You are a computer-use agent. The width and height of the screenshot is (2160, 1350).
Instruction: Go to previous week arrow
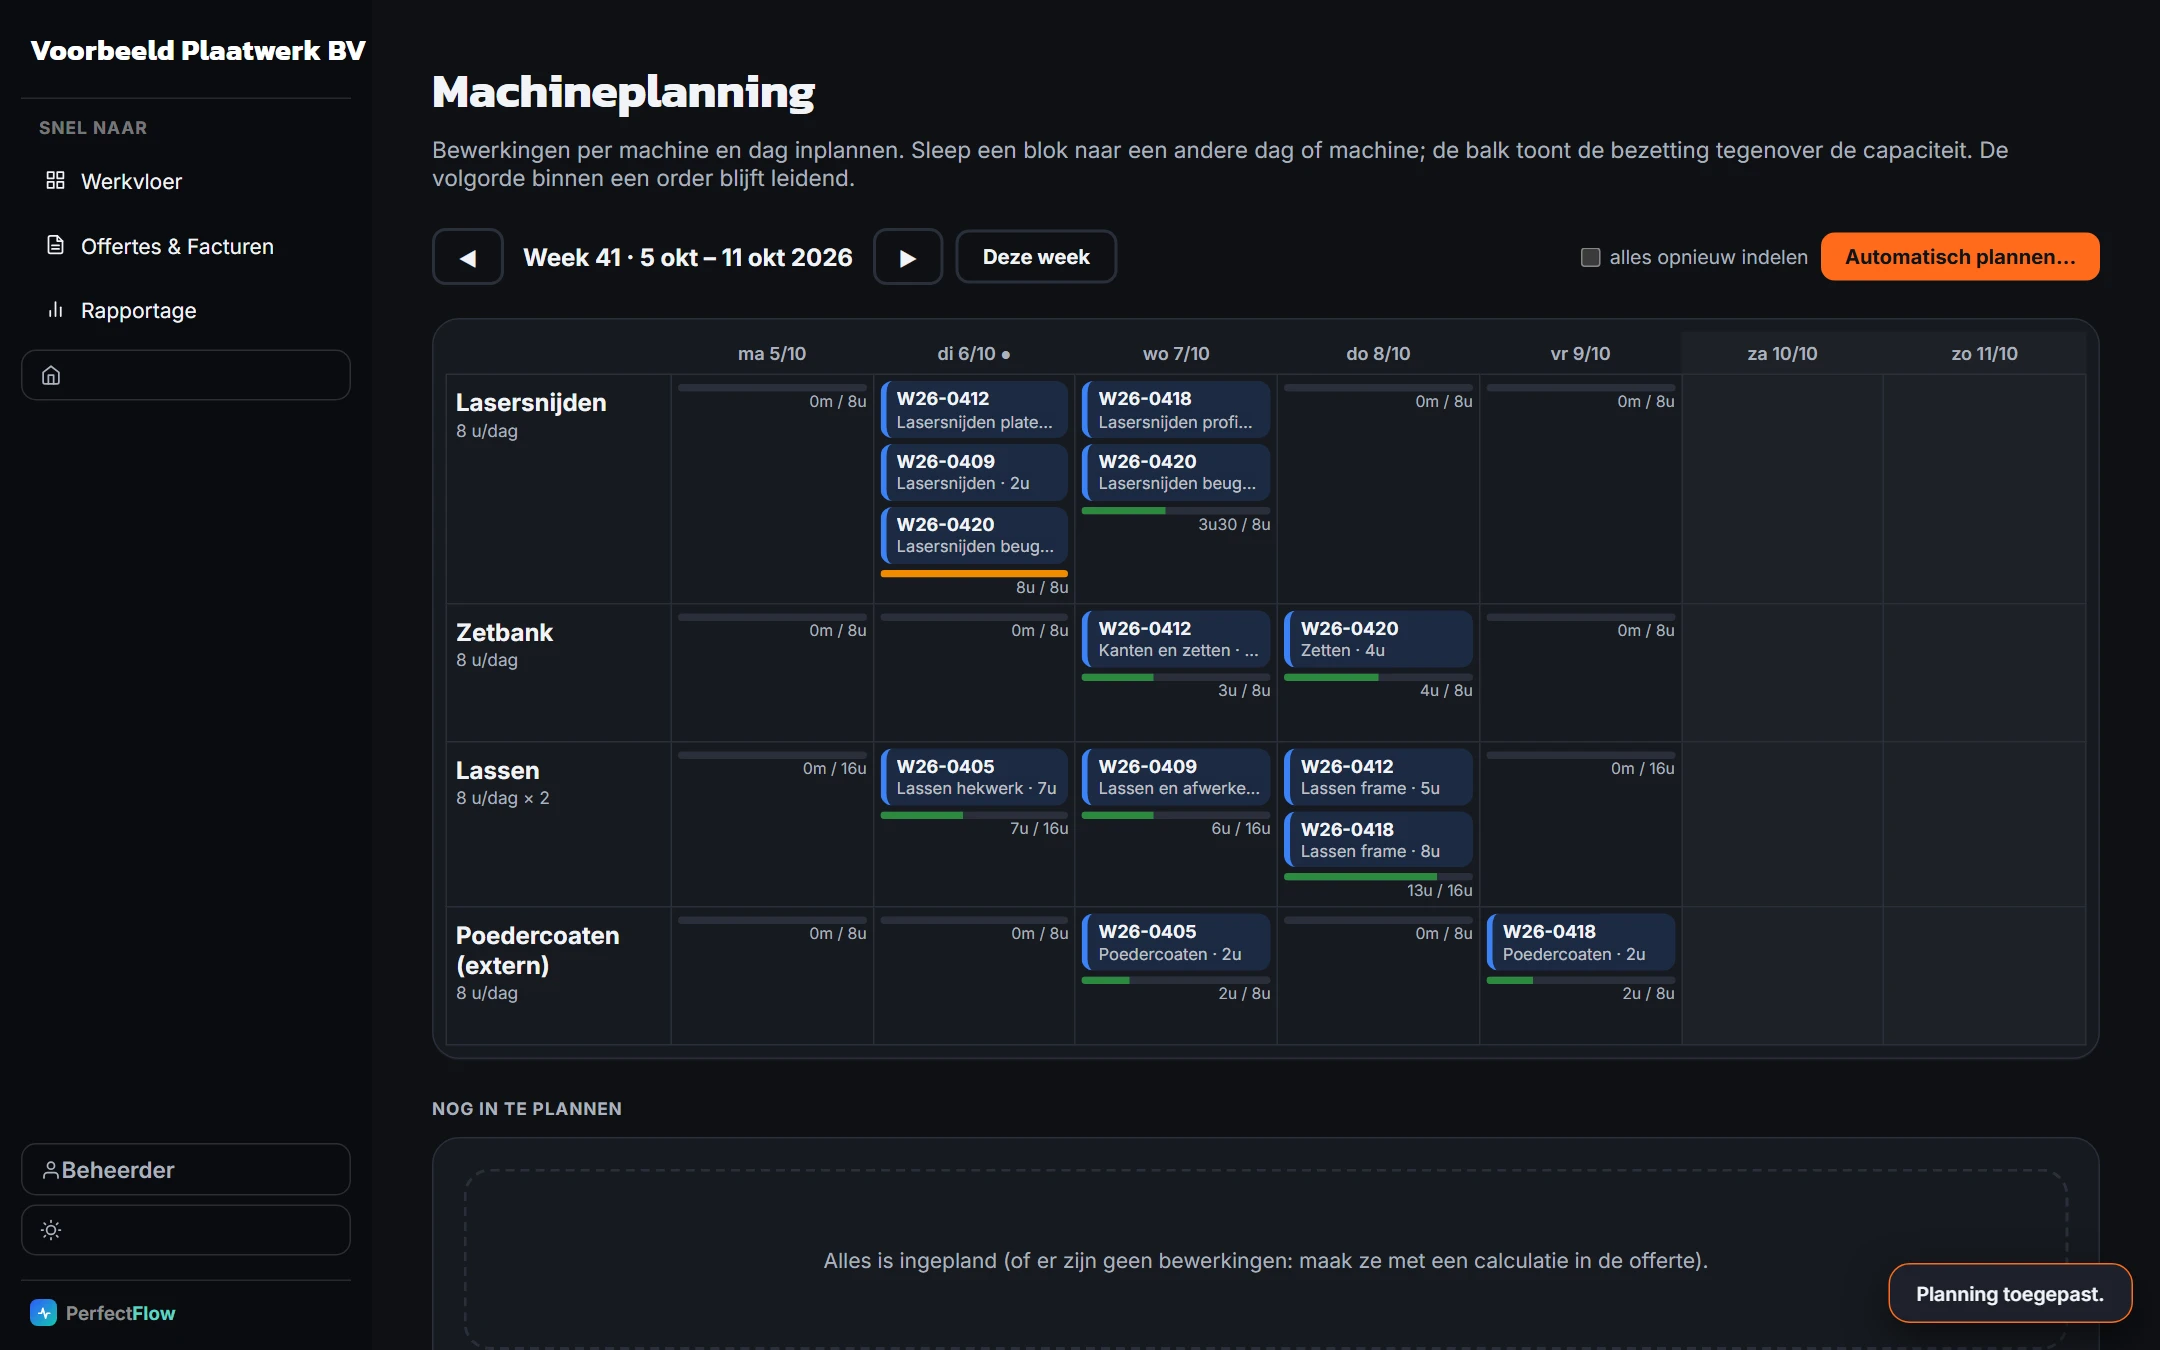[x=467, y=257]
